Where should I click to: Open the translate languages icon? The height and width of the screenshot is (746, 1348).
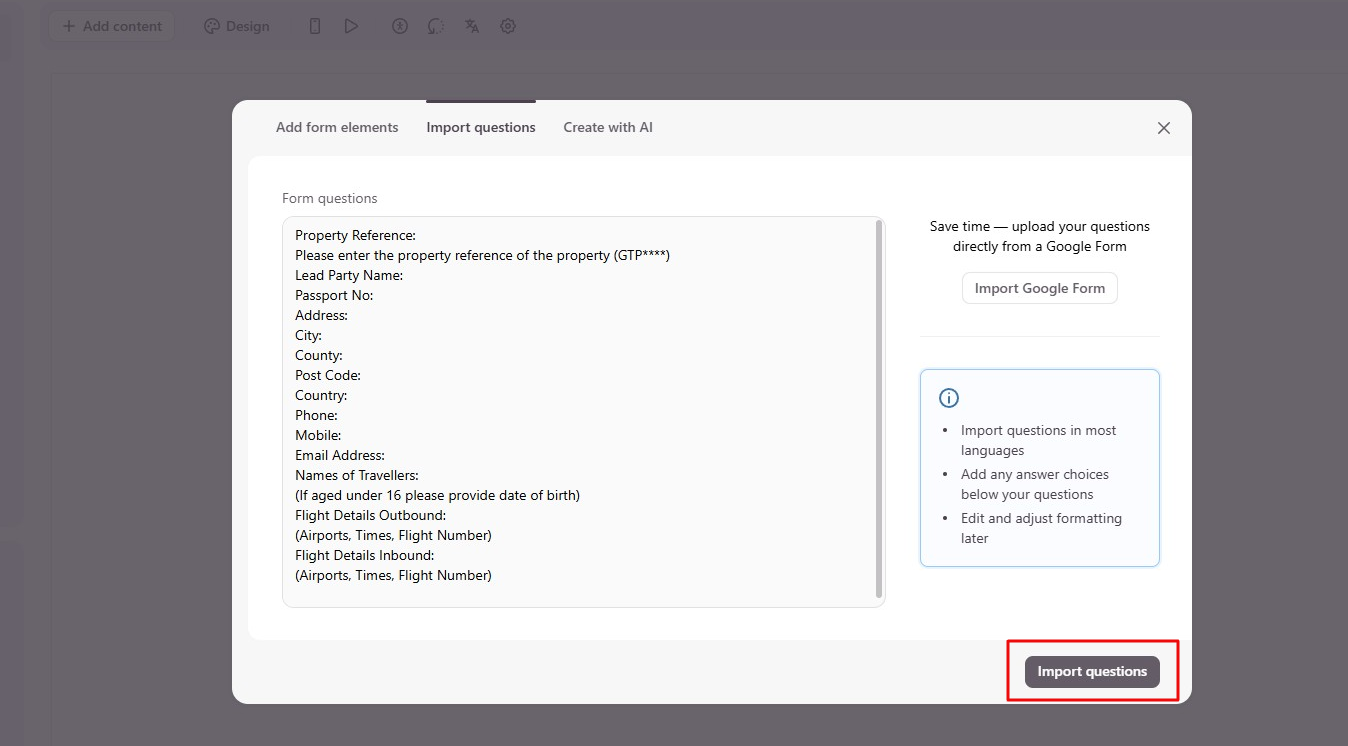472,26
